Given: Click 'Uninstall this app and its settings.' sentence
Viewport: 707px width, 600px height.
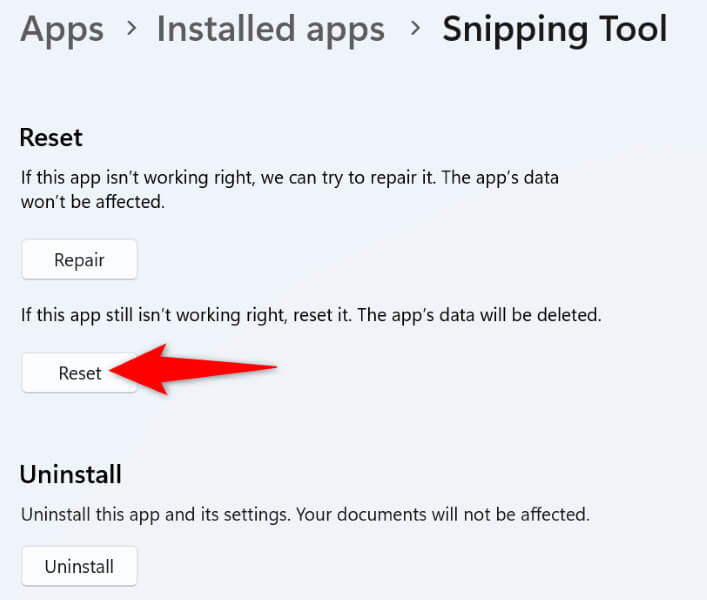Looking at the screenshot, I should 156,515.
